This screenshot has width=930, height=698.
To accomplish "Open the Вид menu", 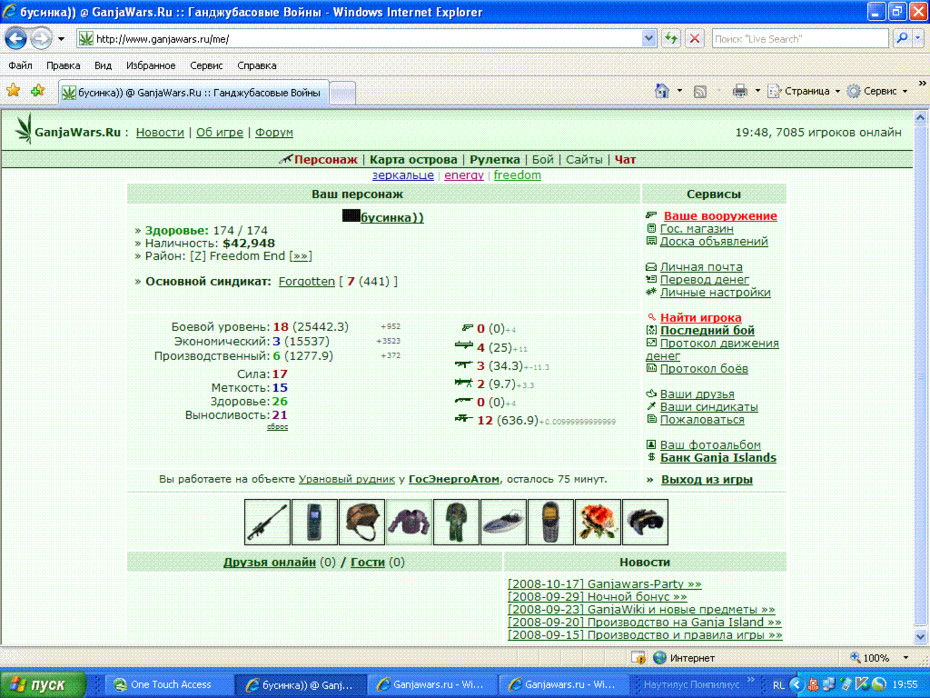I will click(x=103, y=65).
